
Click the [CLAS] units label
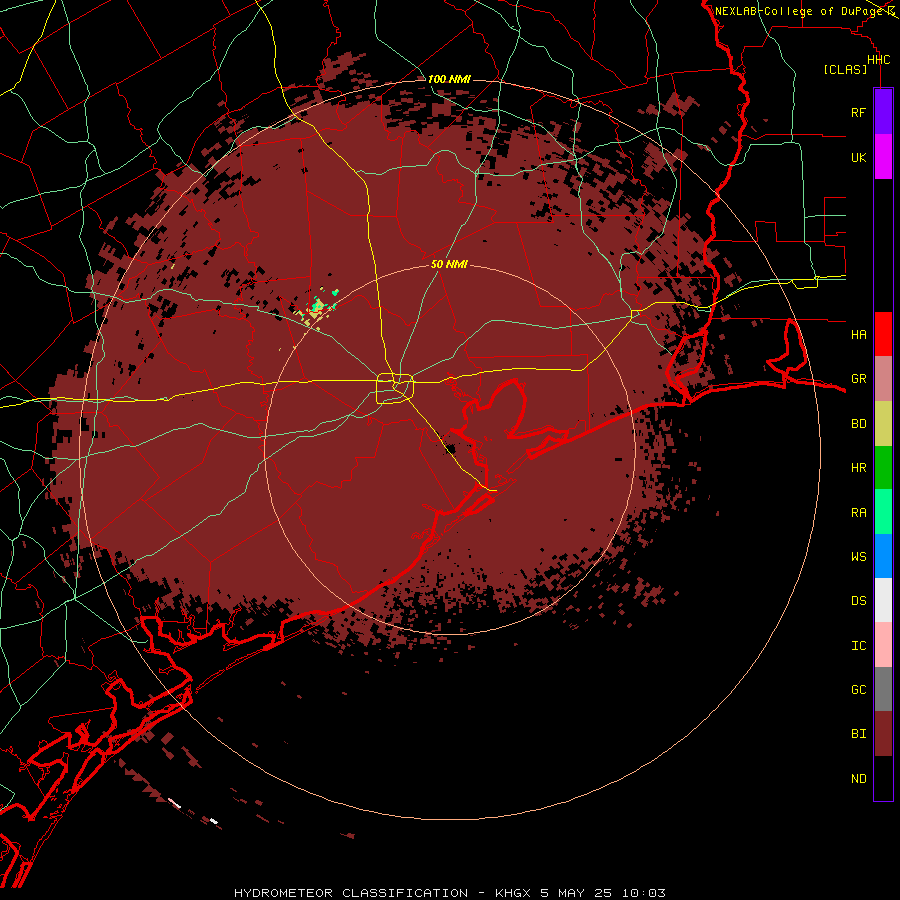(x=845, y=70)
